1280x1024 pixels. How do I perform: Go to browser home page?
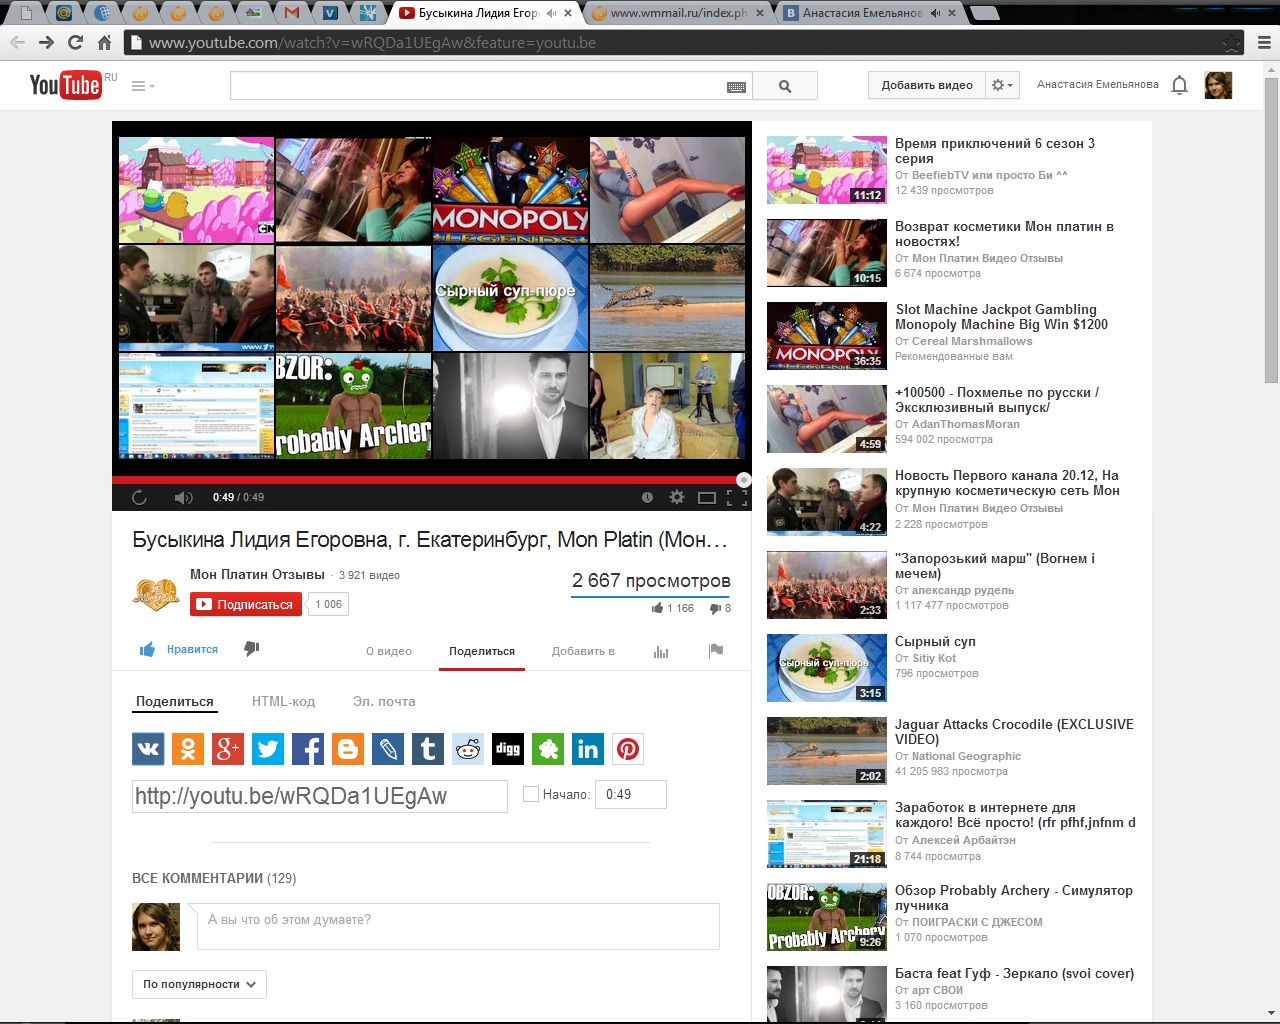click(x=104, y=43)
